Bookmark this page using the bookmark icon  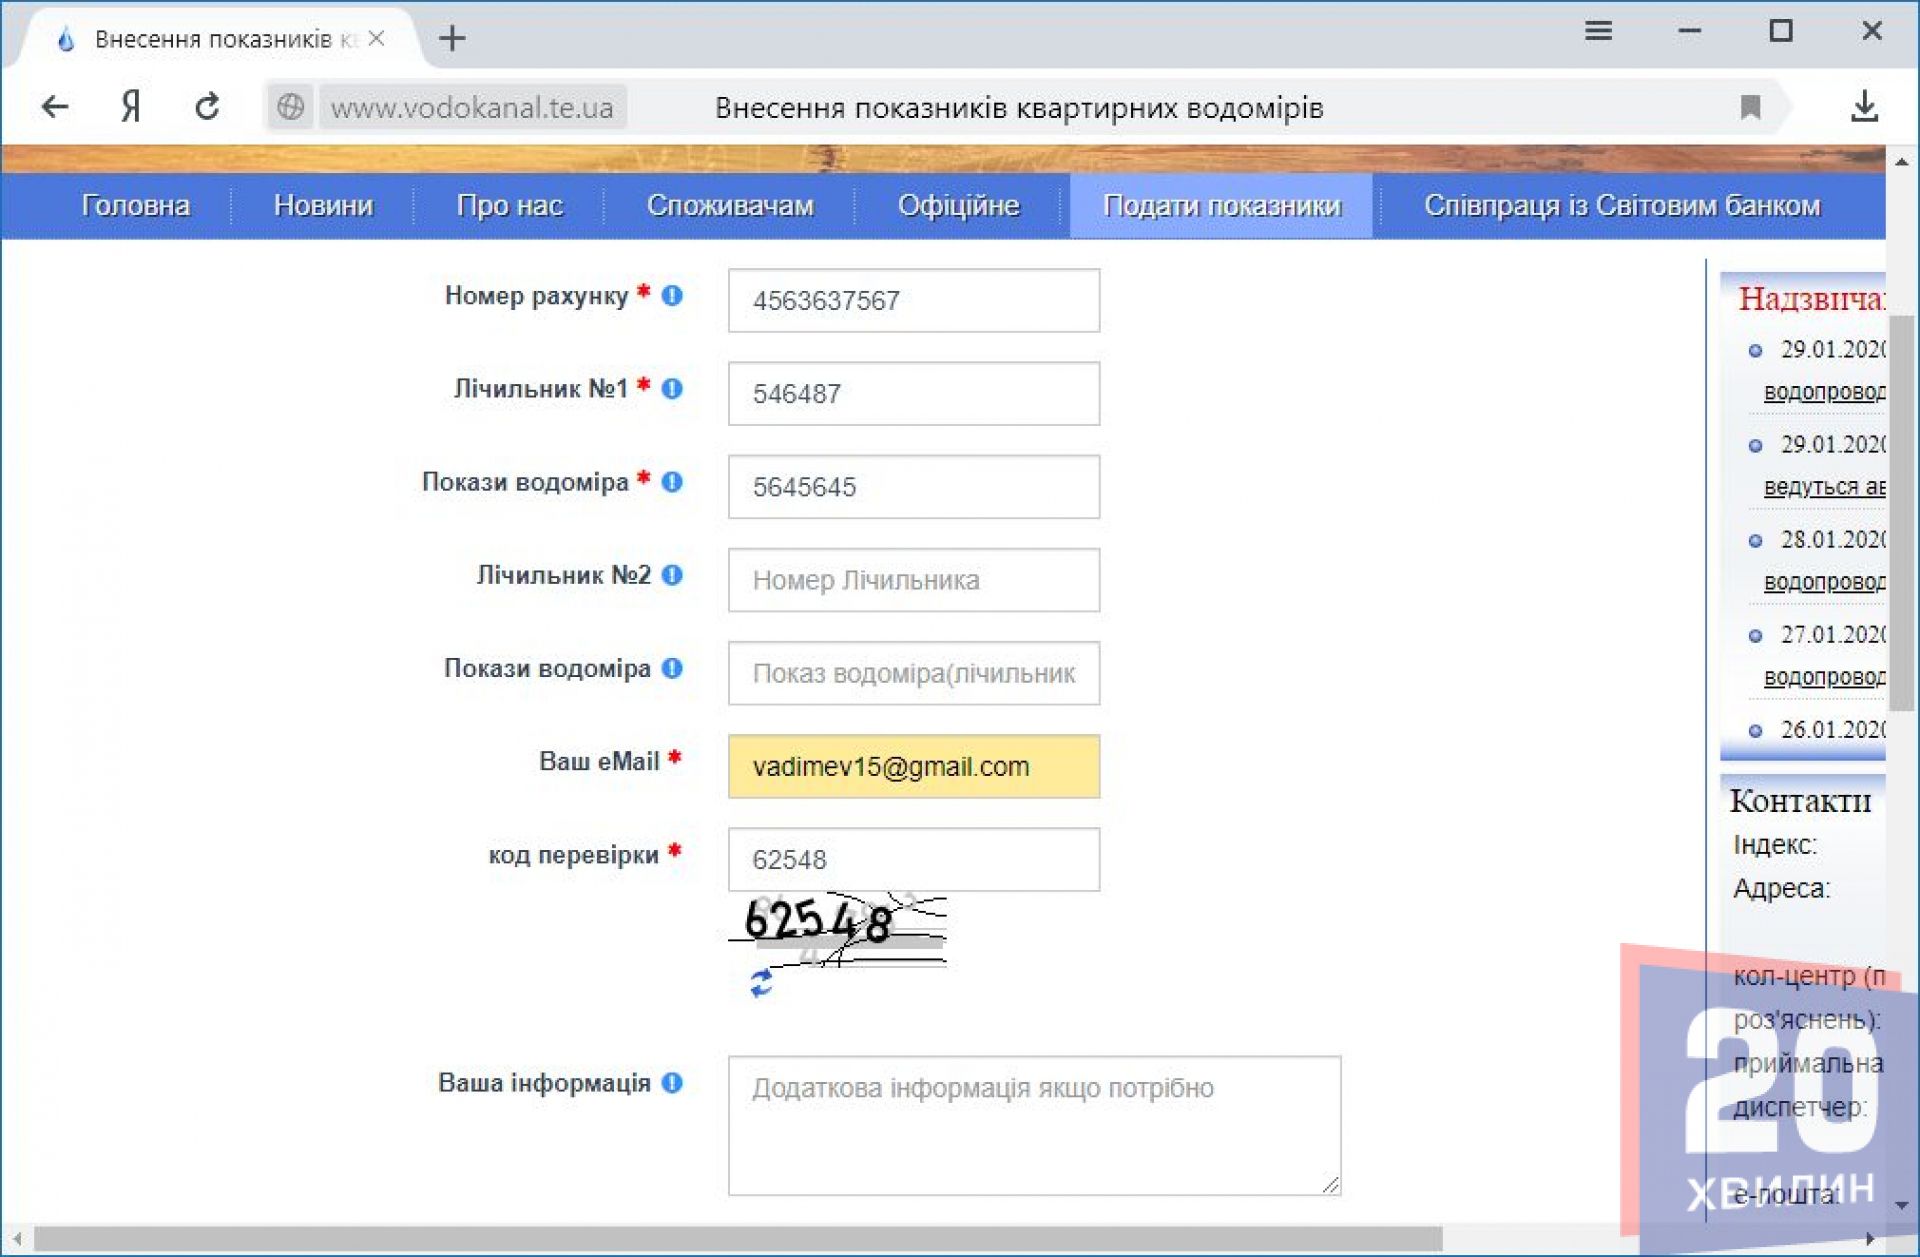click(x=1750, y=107)
